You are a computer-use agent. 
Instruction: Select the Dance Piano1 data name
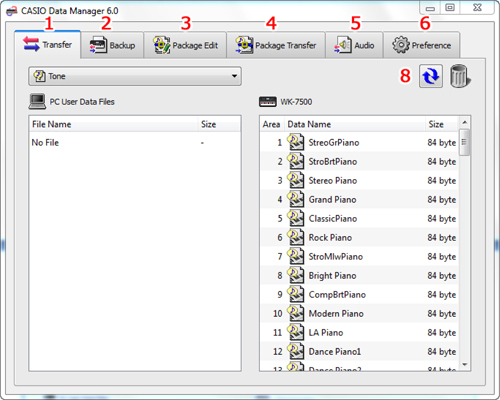point(335,352)
